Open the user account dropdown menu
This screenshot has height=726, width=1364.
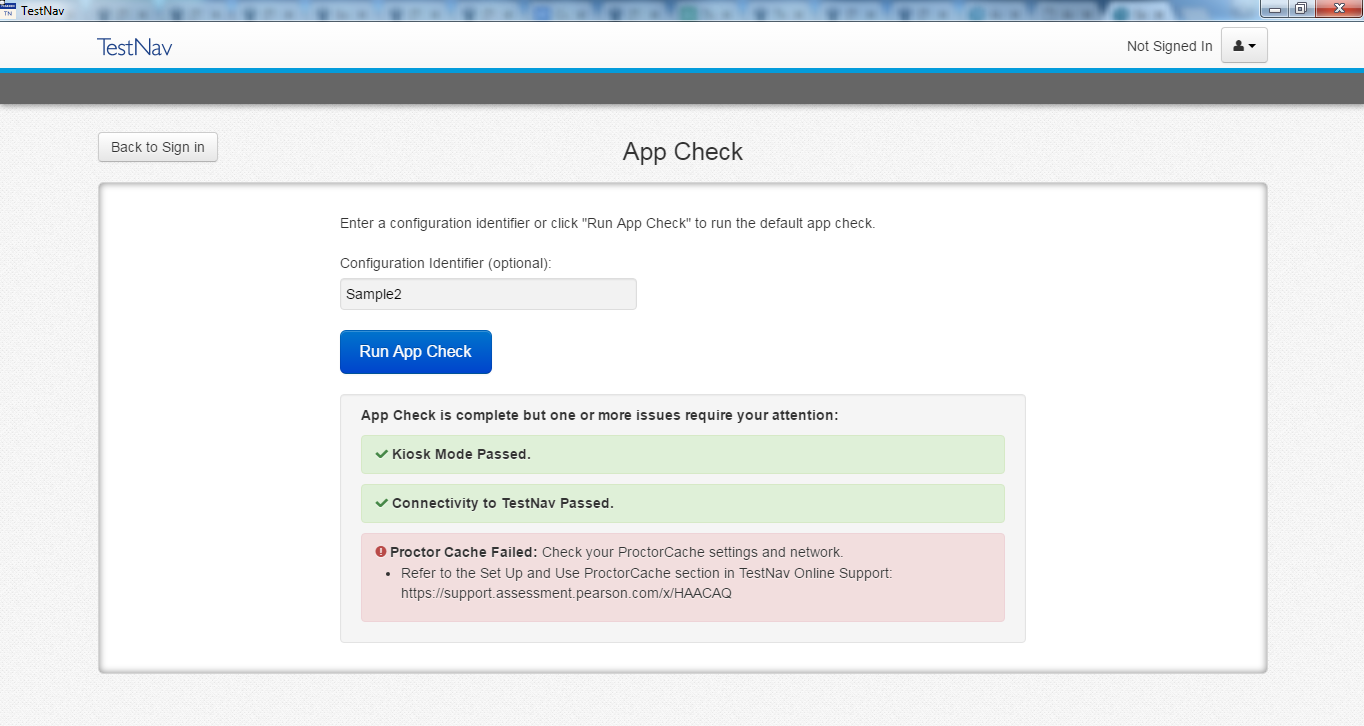[1244, 46]
